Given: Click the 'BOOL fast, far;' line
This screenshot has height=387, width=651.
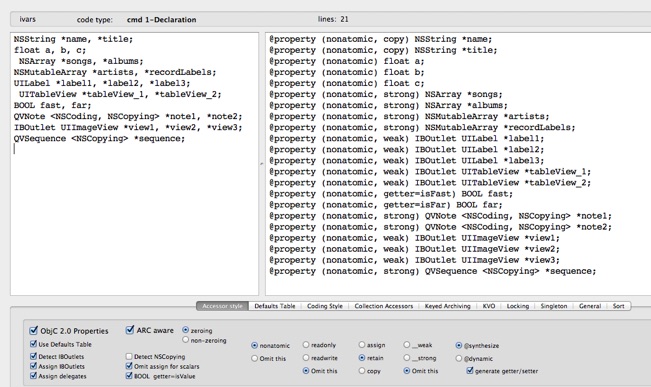Looking at the screenshot, I should (52, 105).
